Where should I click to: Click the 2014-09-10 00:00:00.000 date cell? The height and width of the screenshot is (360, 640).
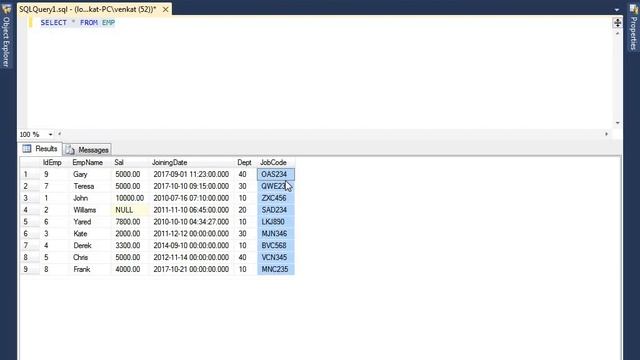tap(192, 245)
